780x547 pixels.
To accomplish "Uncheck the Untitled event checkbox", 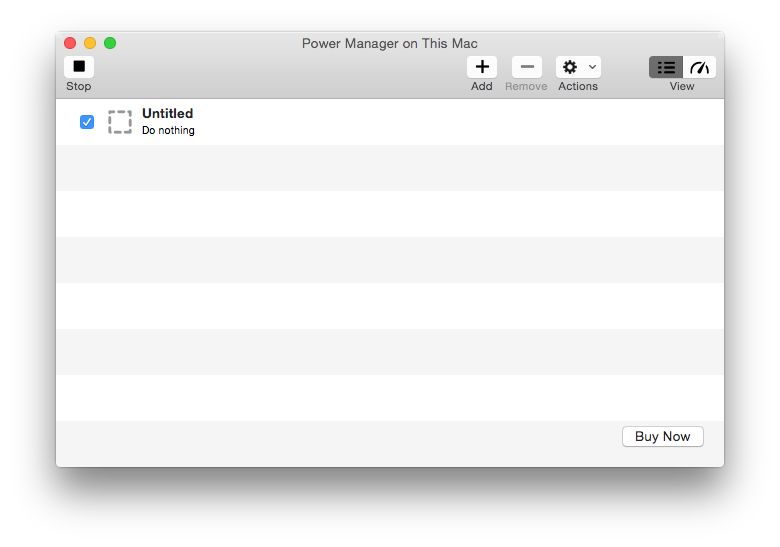I will (x=87, y=122).
